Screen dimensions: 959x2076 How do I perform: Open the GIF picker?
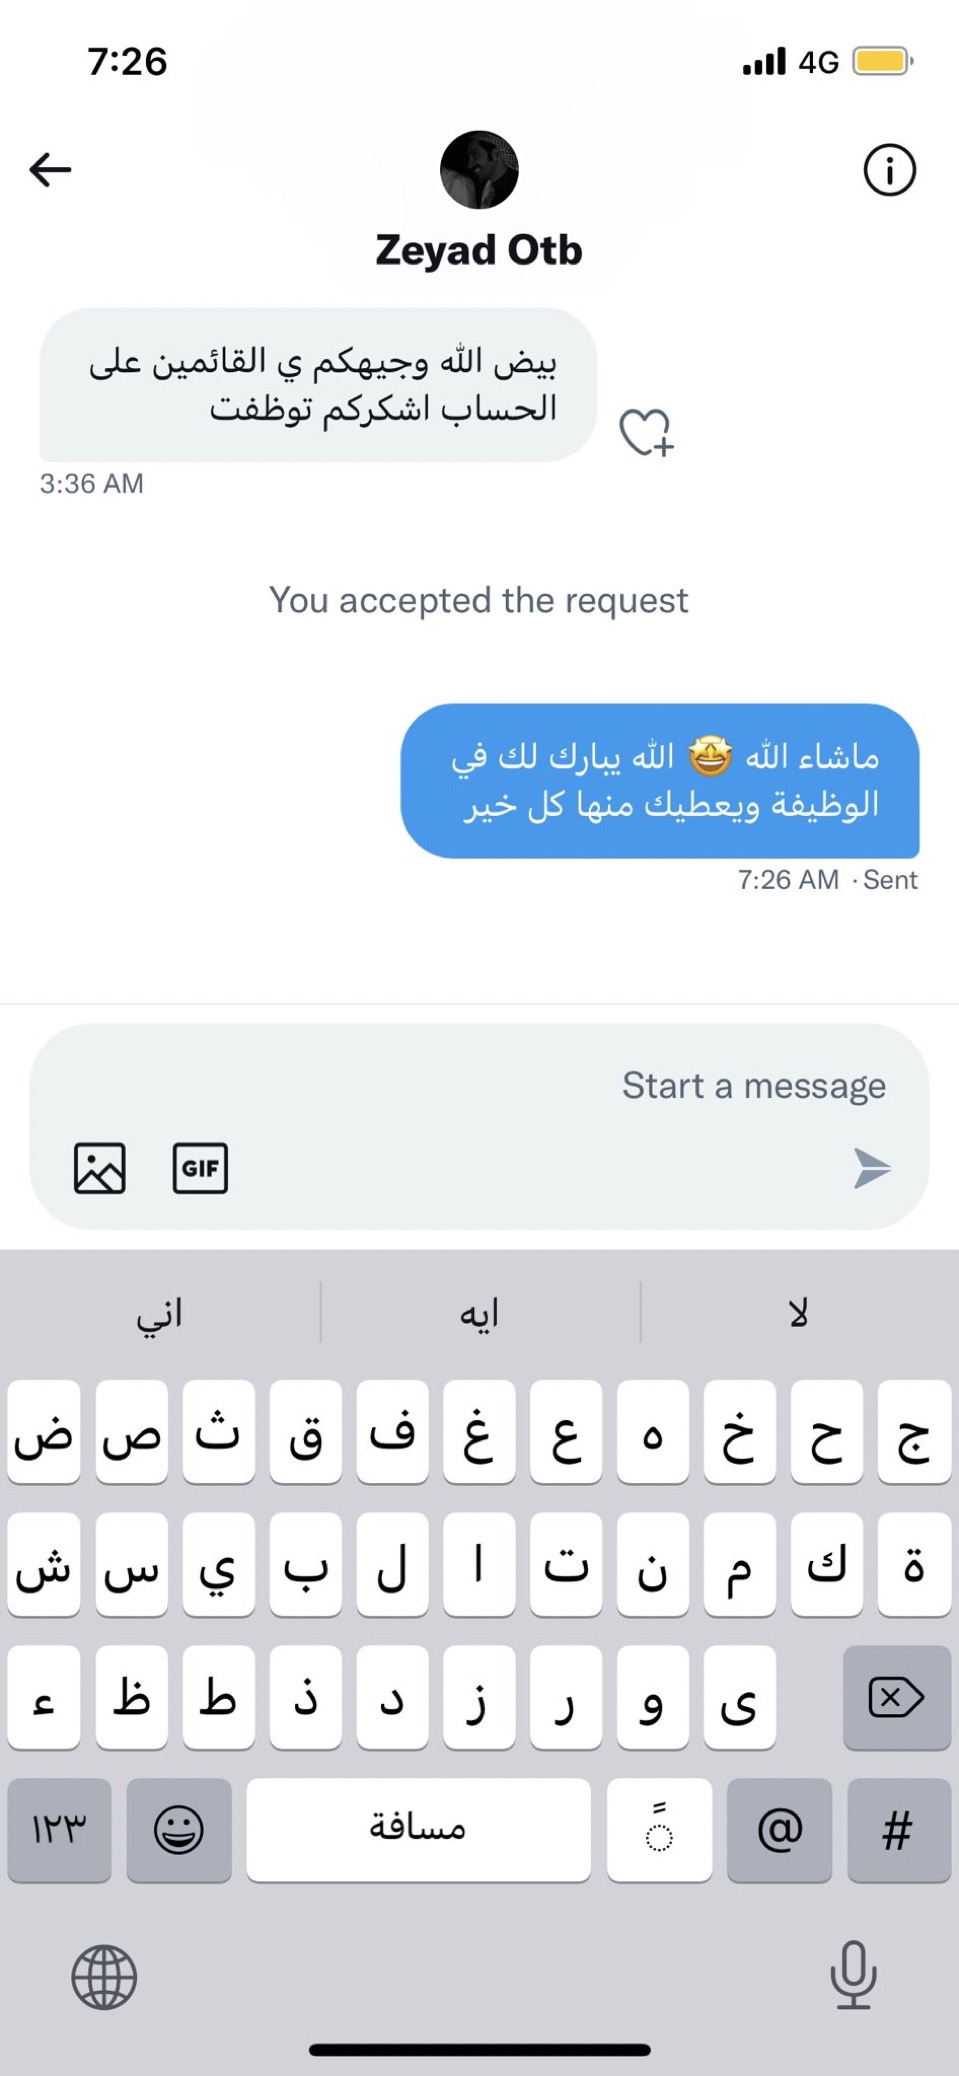pyautogui.click(x=200, y=1168)
